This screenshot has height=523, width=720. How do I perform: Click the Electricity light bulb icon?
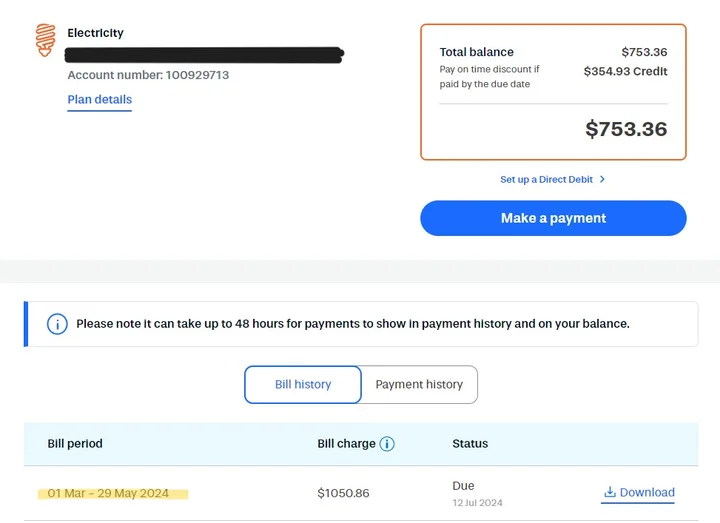(45, 39)
